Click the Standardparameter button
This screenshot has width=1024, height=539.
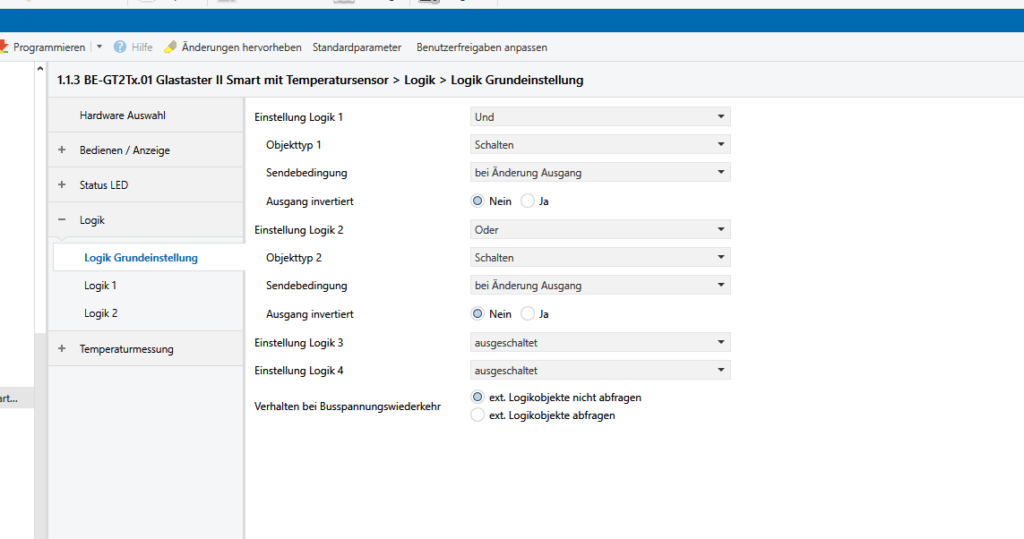pyautogui.click(x=356, y=47)
